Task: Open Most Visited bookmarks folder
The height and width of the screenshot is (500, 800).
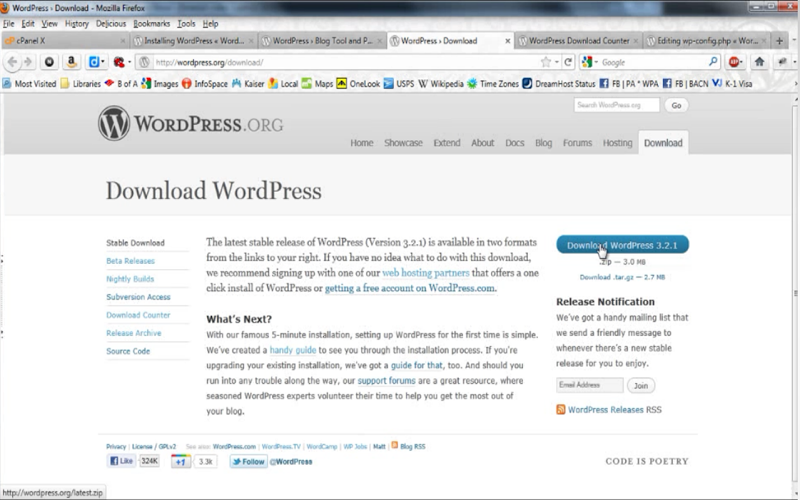Action: click(x=29, y=84)
